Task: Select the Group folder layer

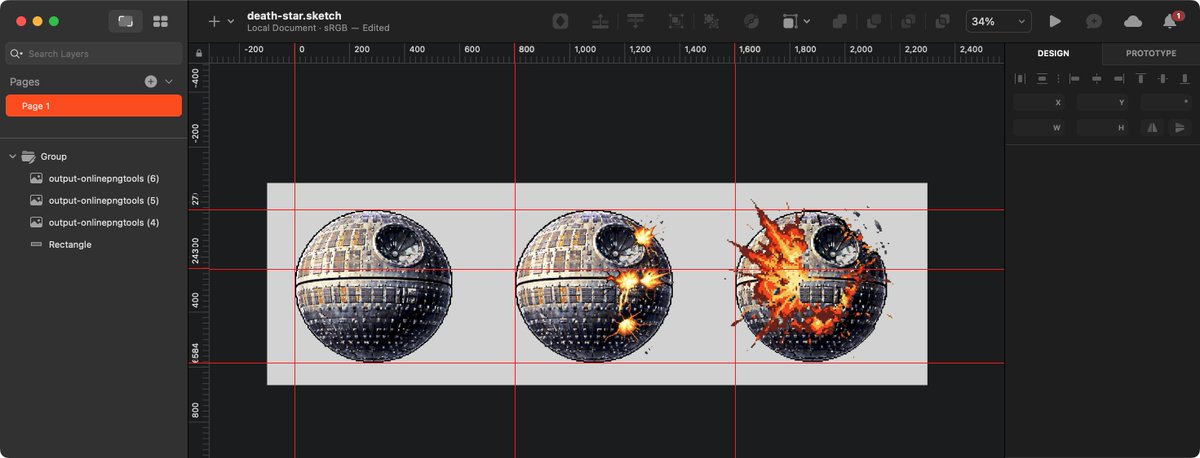Action: tap(94, 157)
